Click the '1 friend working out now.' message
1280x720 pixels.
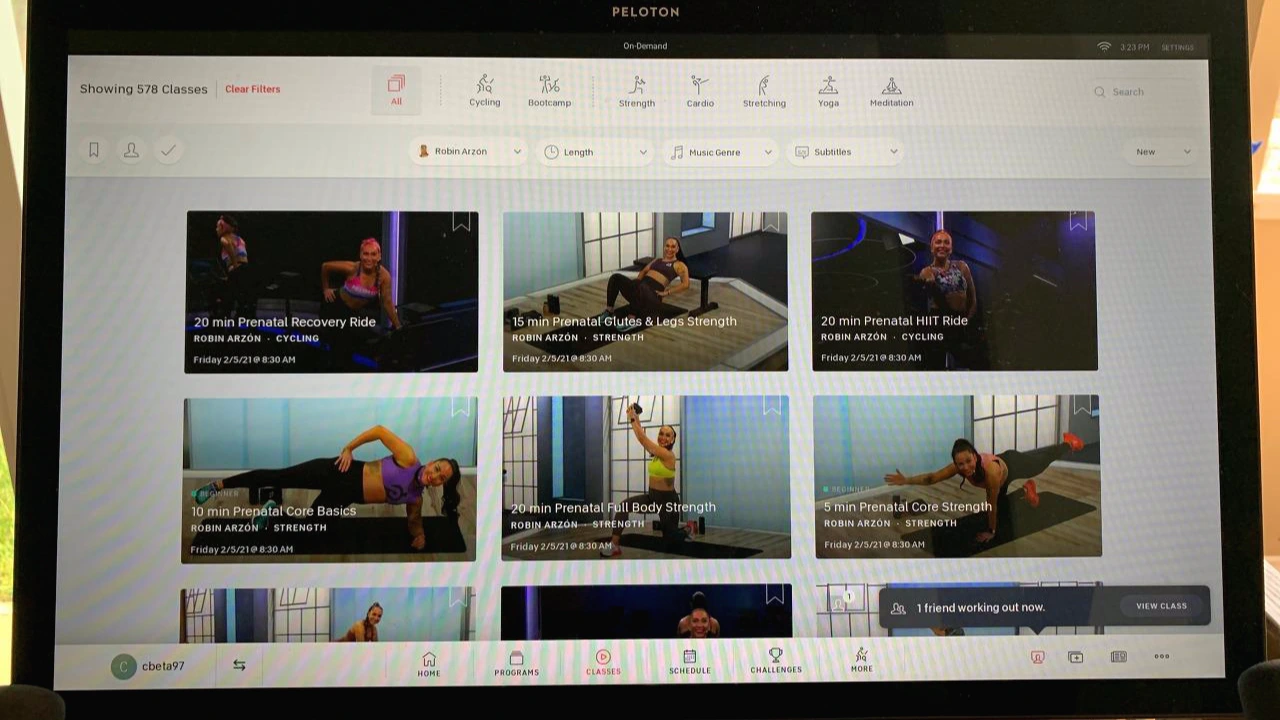tap(980, 608)
